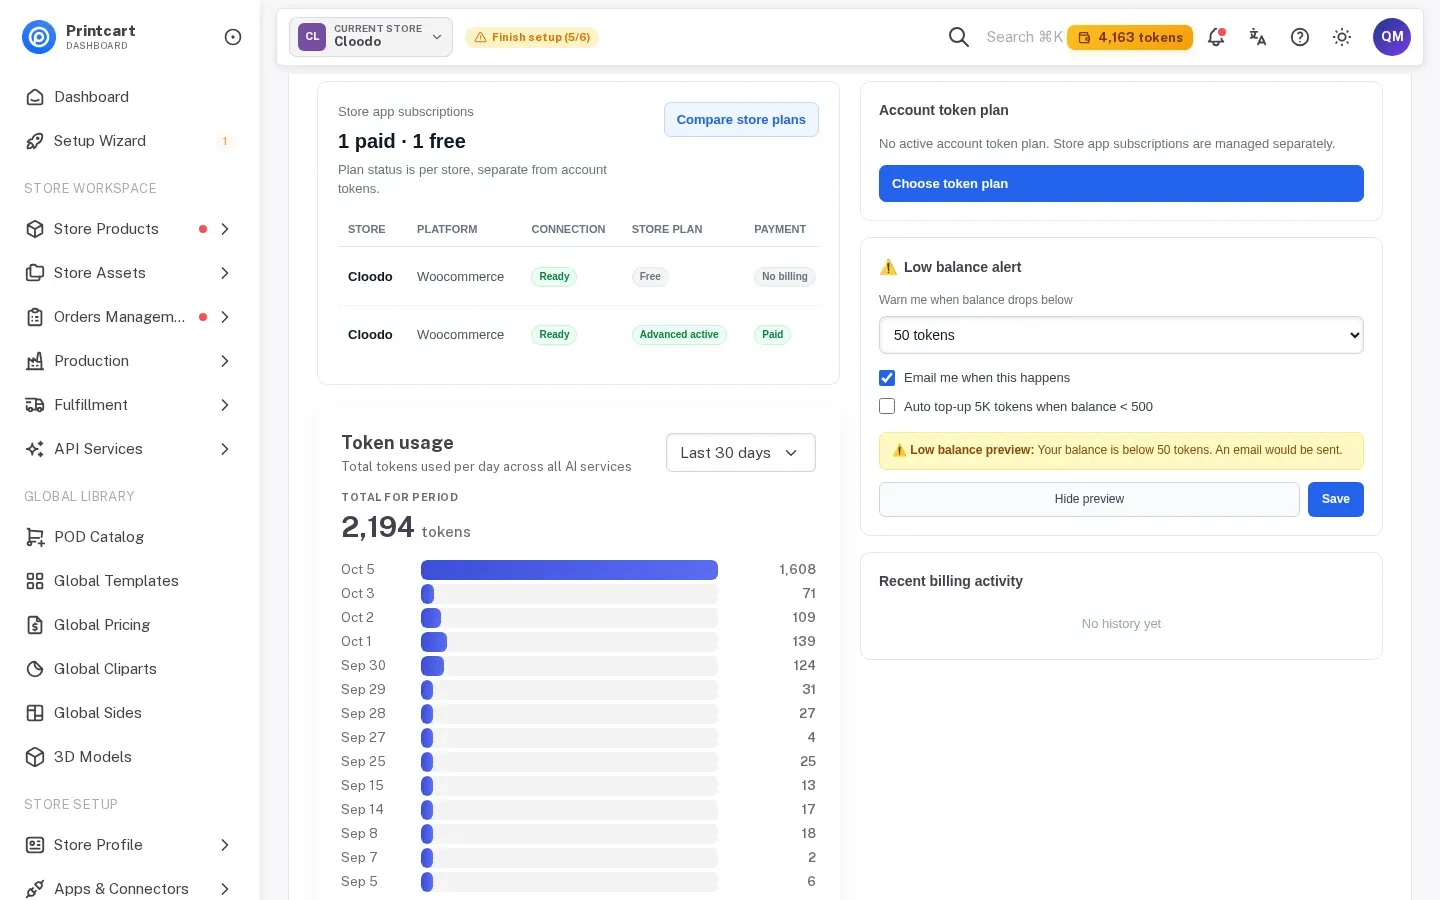The height and width of the screenshot is (900, 1440).
Task: Click the Paid payment badge
Action: pos(773,335)
